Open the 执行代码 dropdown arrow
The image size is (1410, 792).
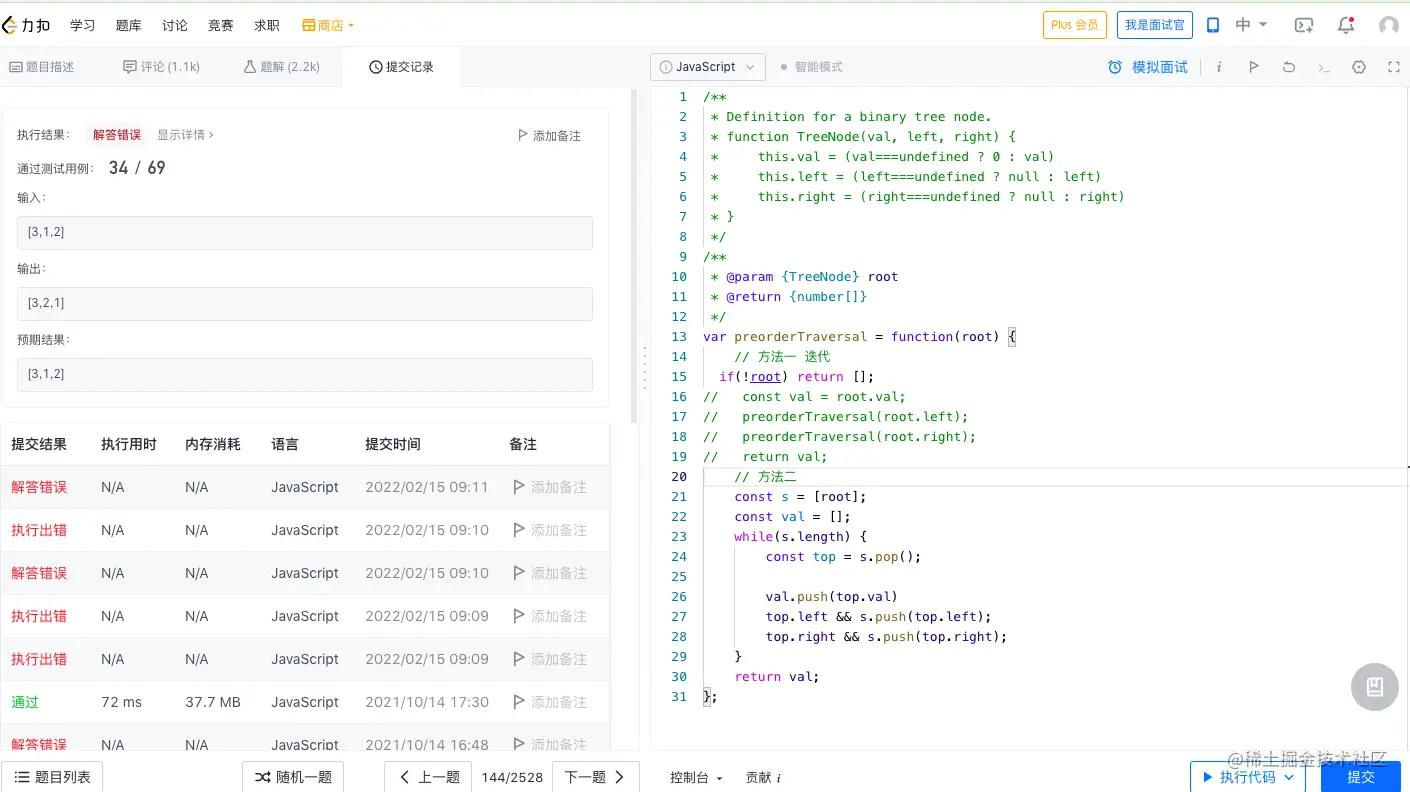[x=1289, y=777]
